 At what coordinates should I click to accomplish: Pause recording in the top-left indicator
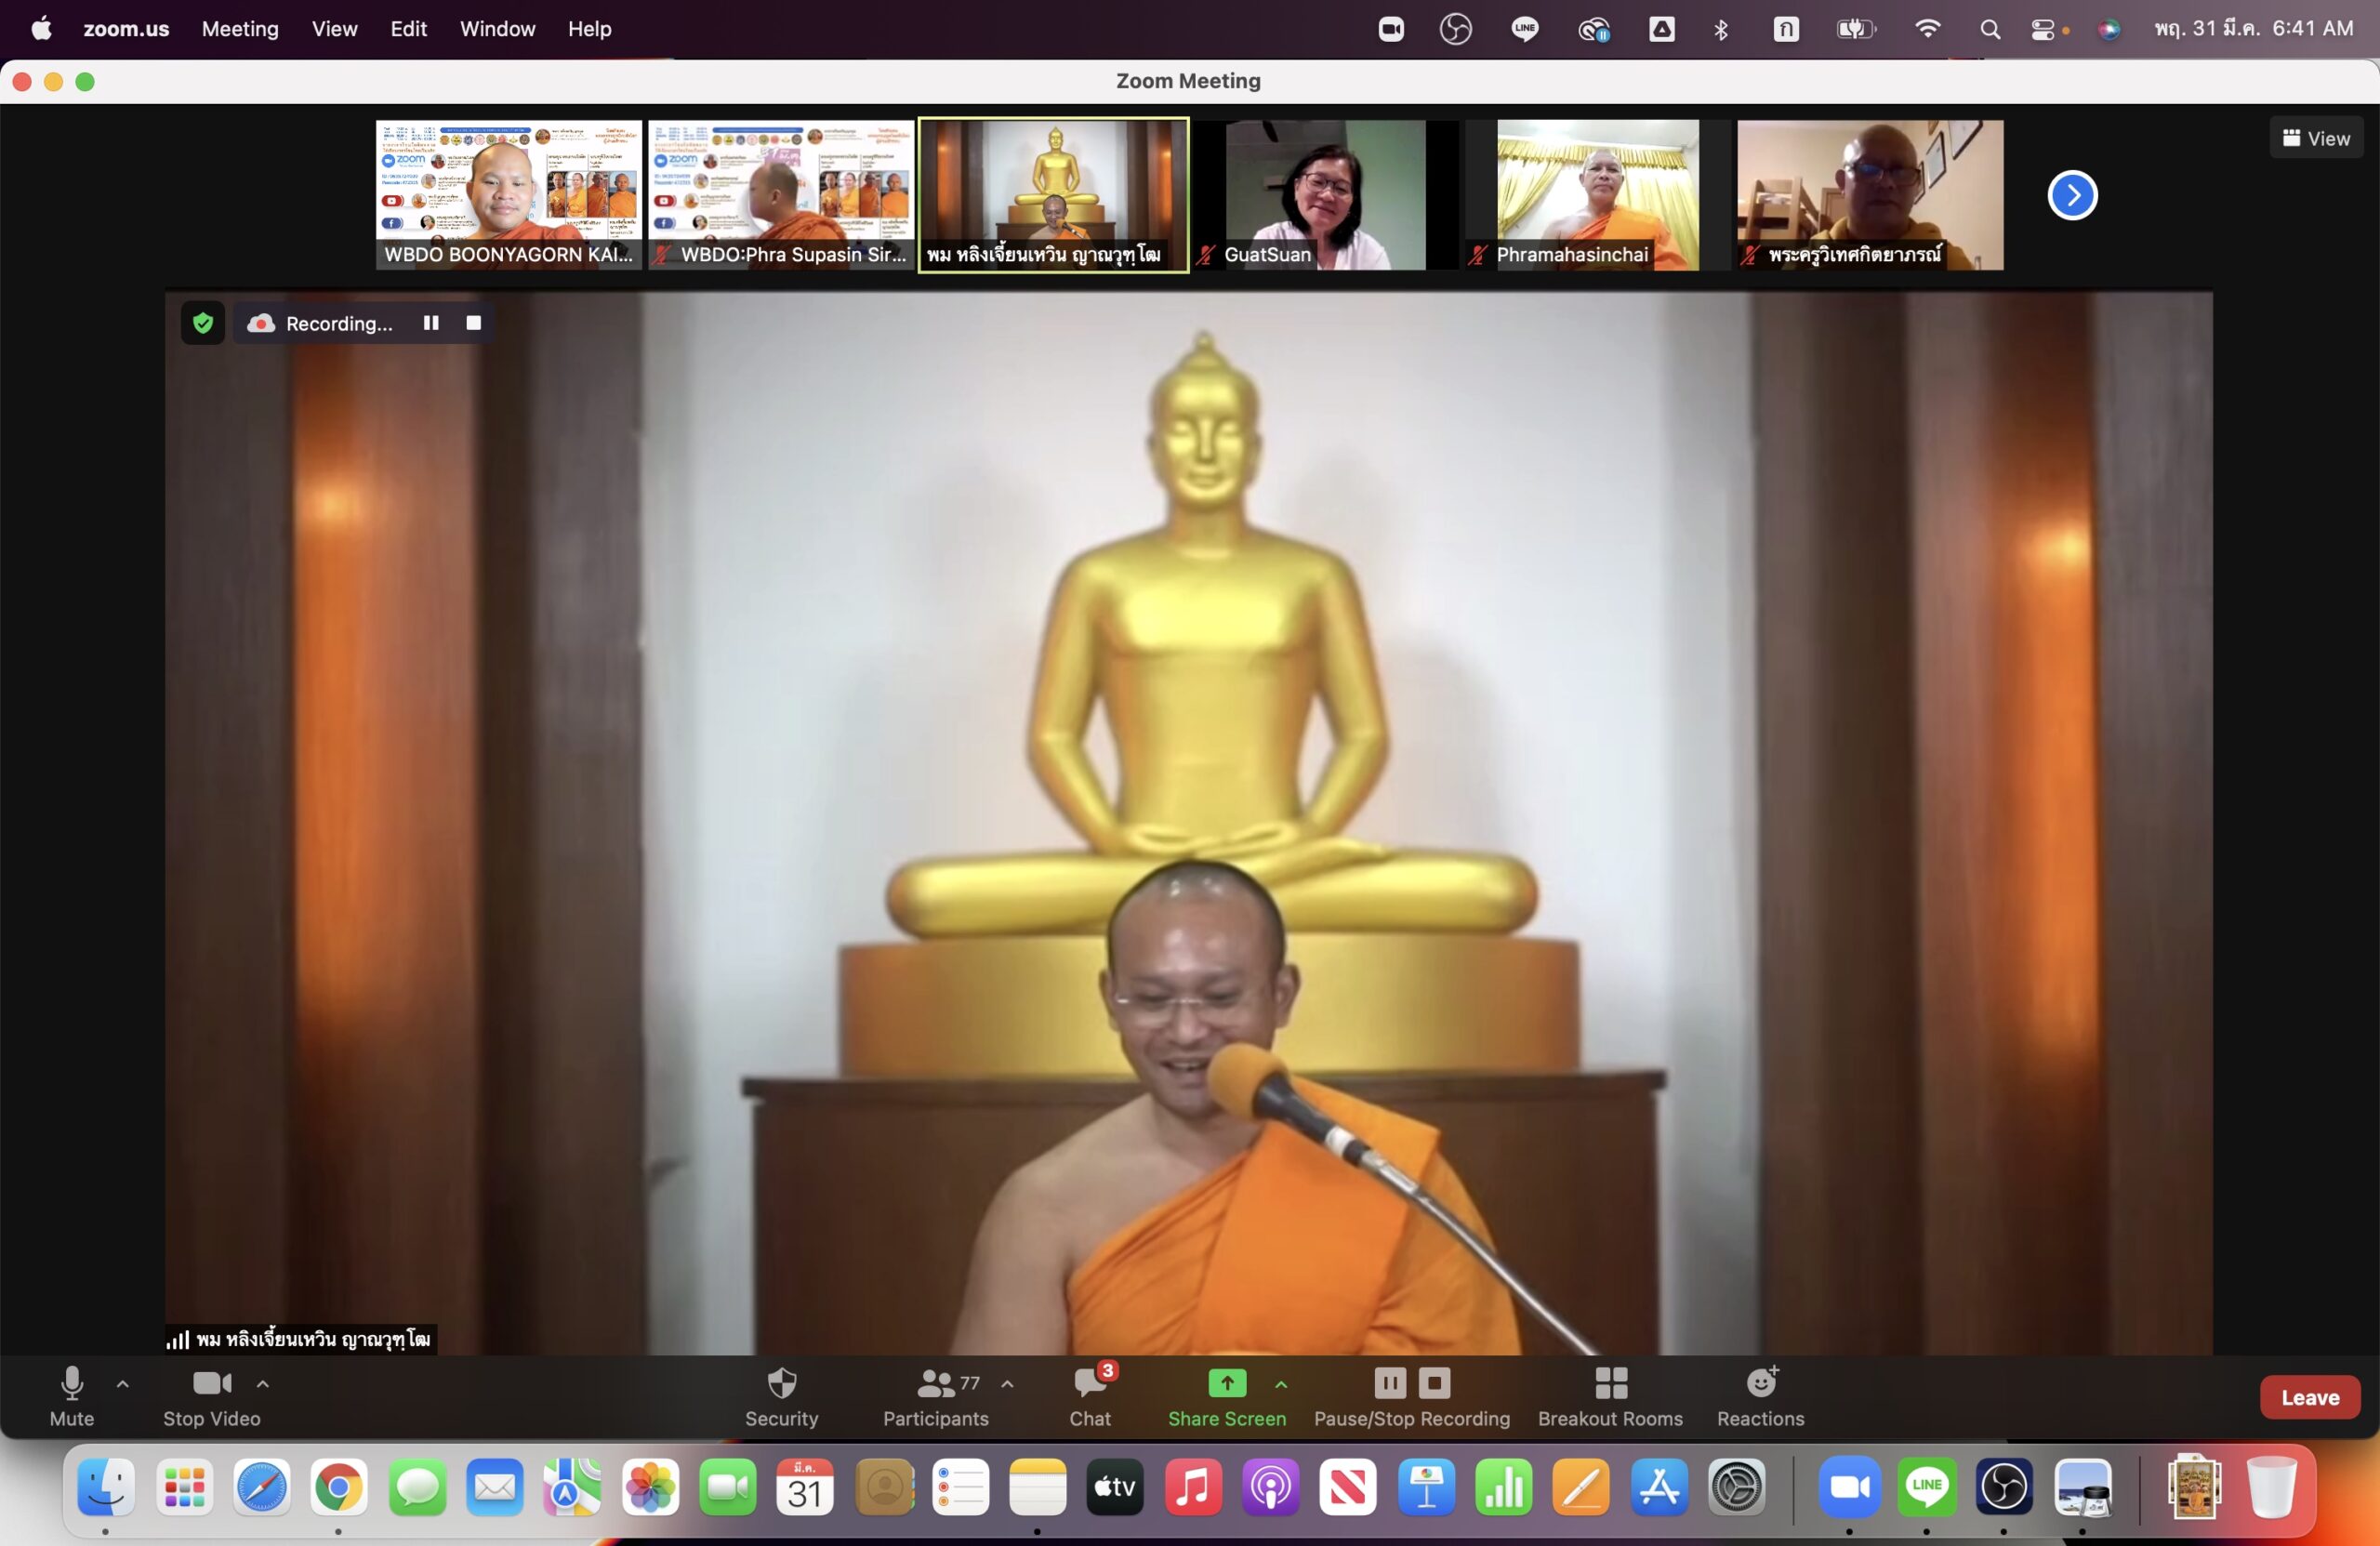[431, 323]
